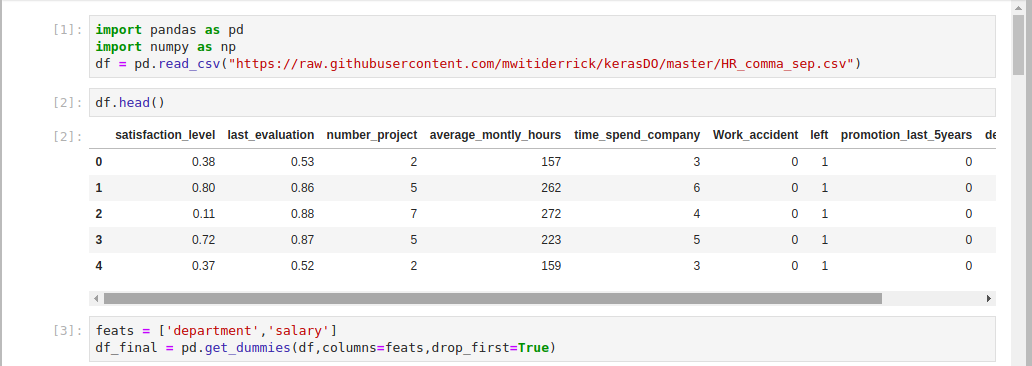Click the Work_accident column header
The image size is (1032, 366).
coord(756,135)
